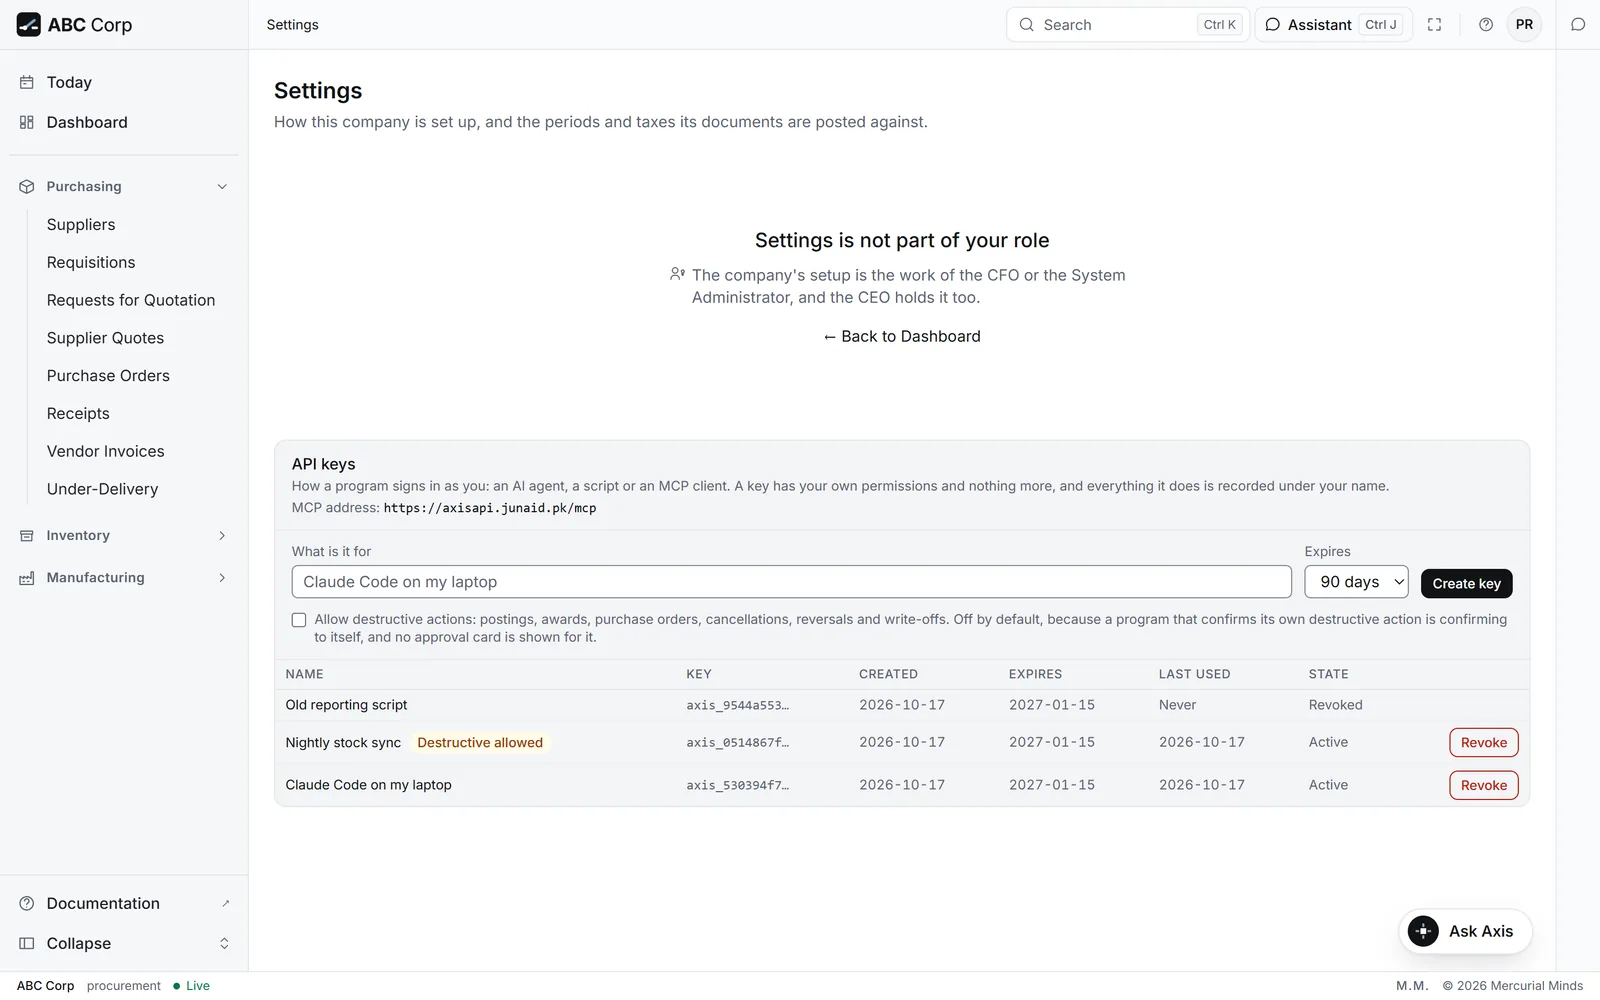
Task: Expand the Inventory section chevron
Action: 222,536
